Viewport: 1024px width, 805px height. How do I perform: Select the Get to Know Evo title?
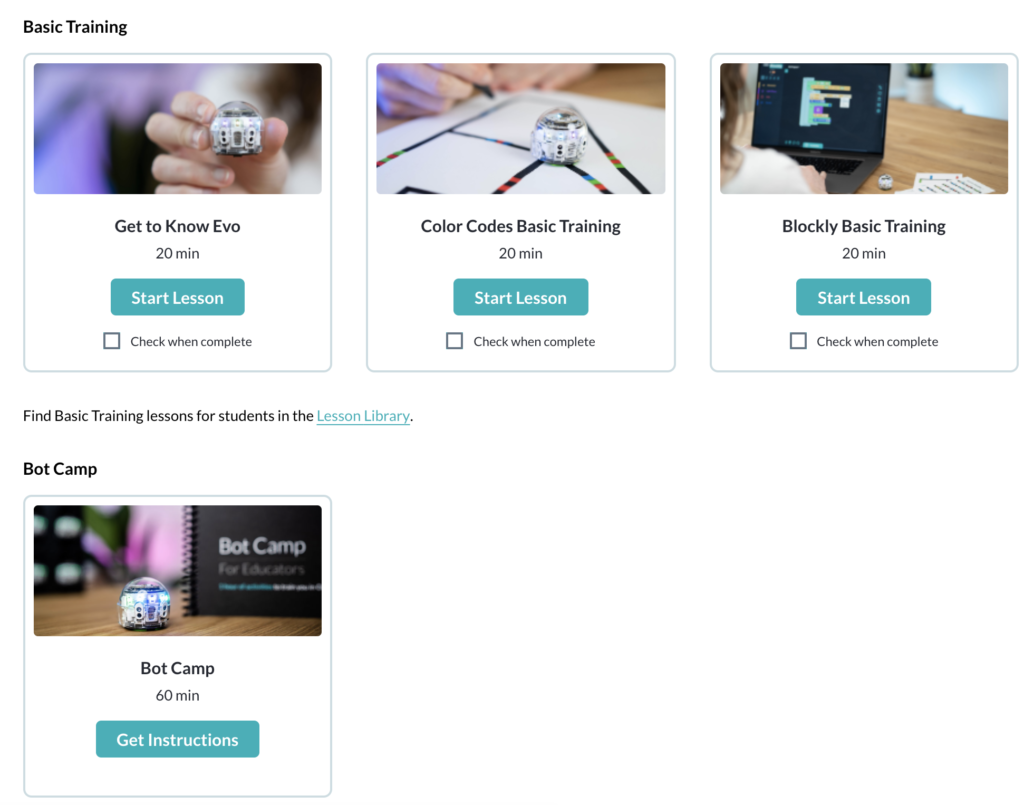(178, 226)
